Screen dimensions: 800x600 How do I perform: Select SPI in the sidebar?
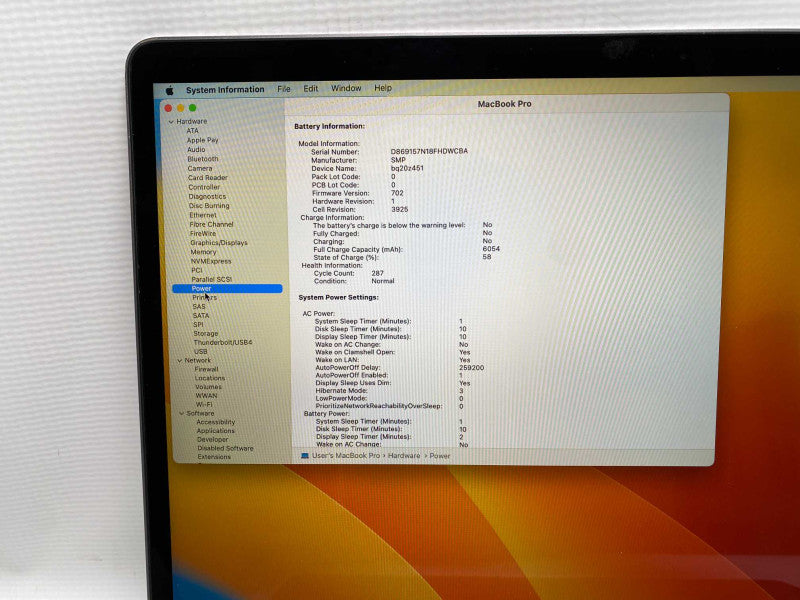click(198, 324)
